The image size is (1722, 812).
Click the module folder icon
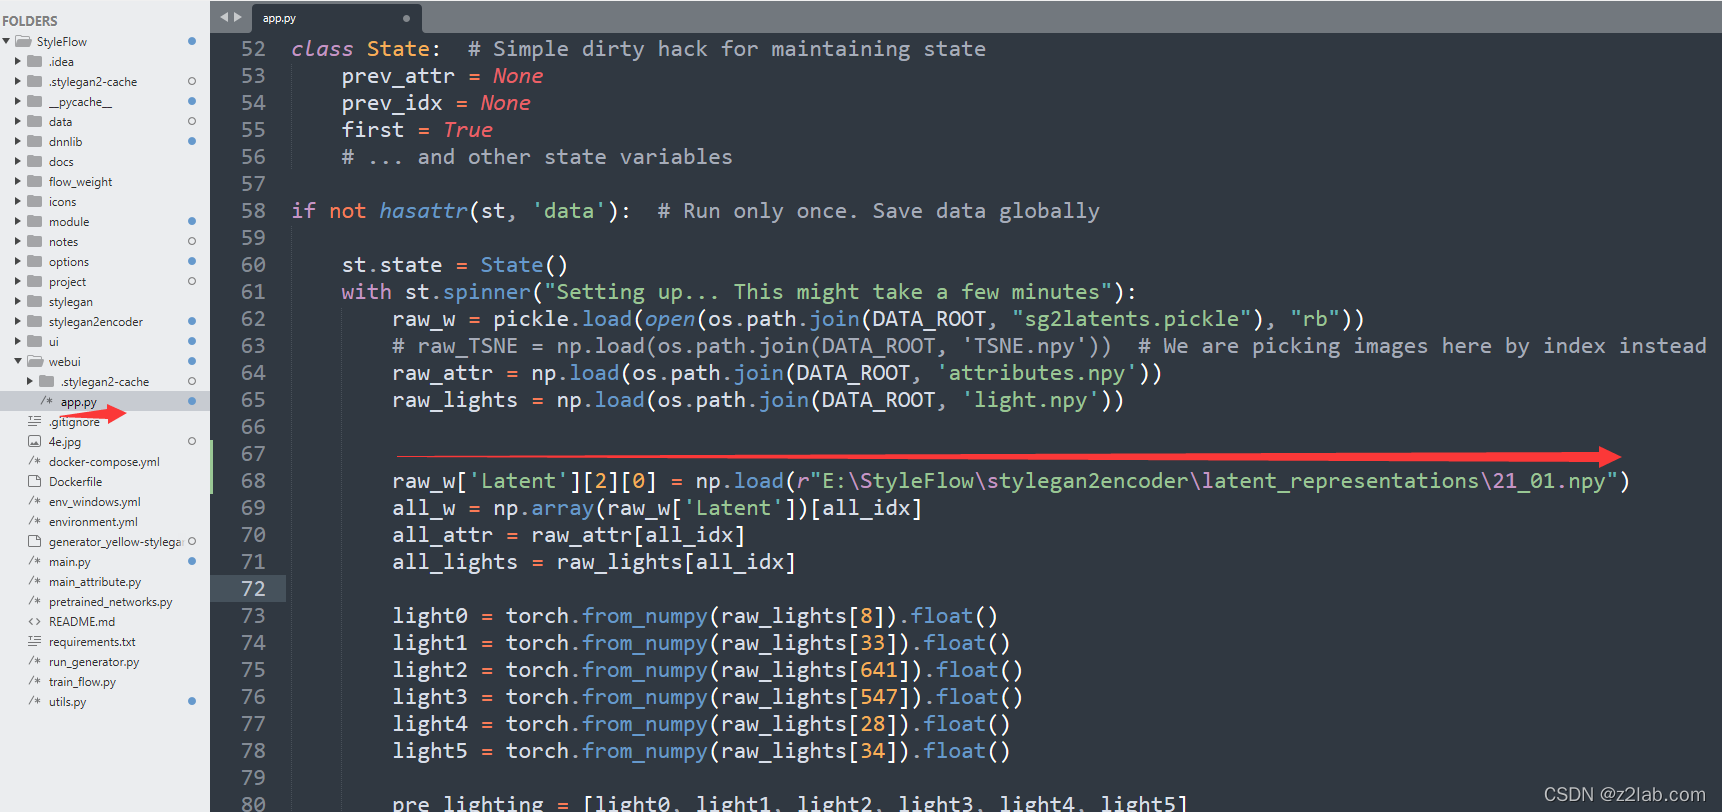pyautogui.click(x=35, y=221)
